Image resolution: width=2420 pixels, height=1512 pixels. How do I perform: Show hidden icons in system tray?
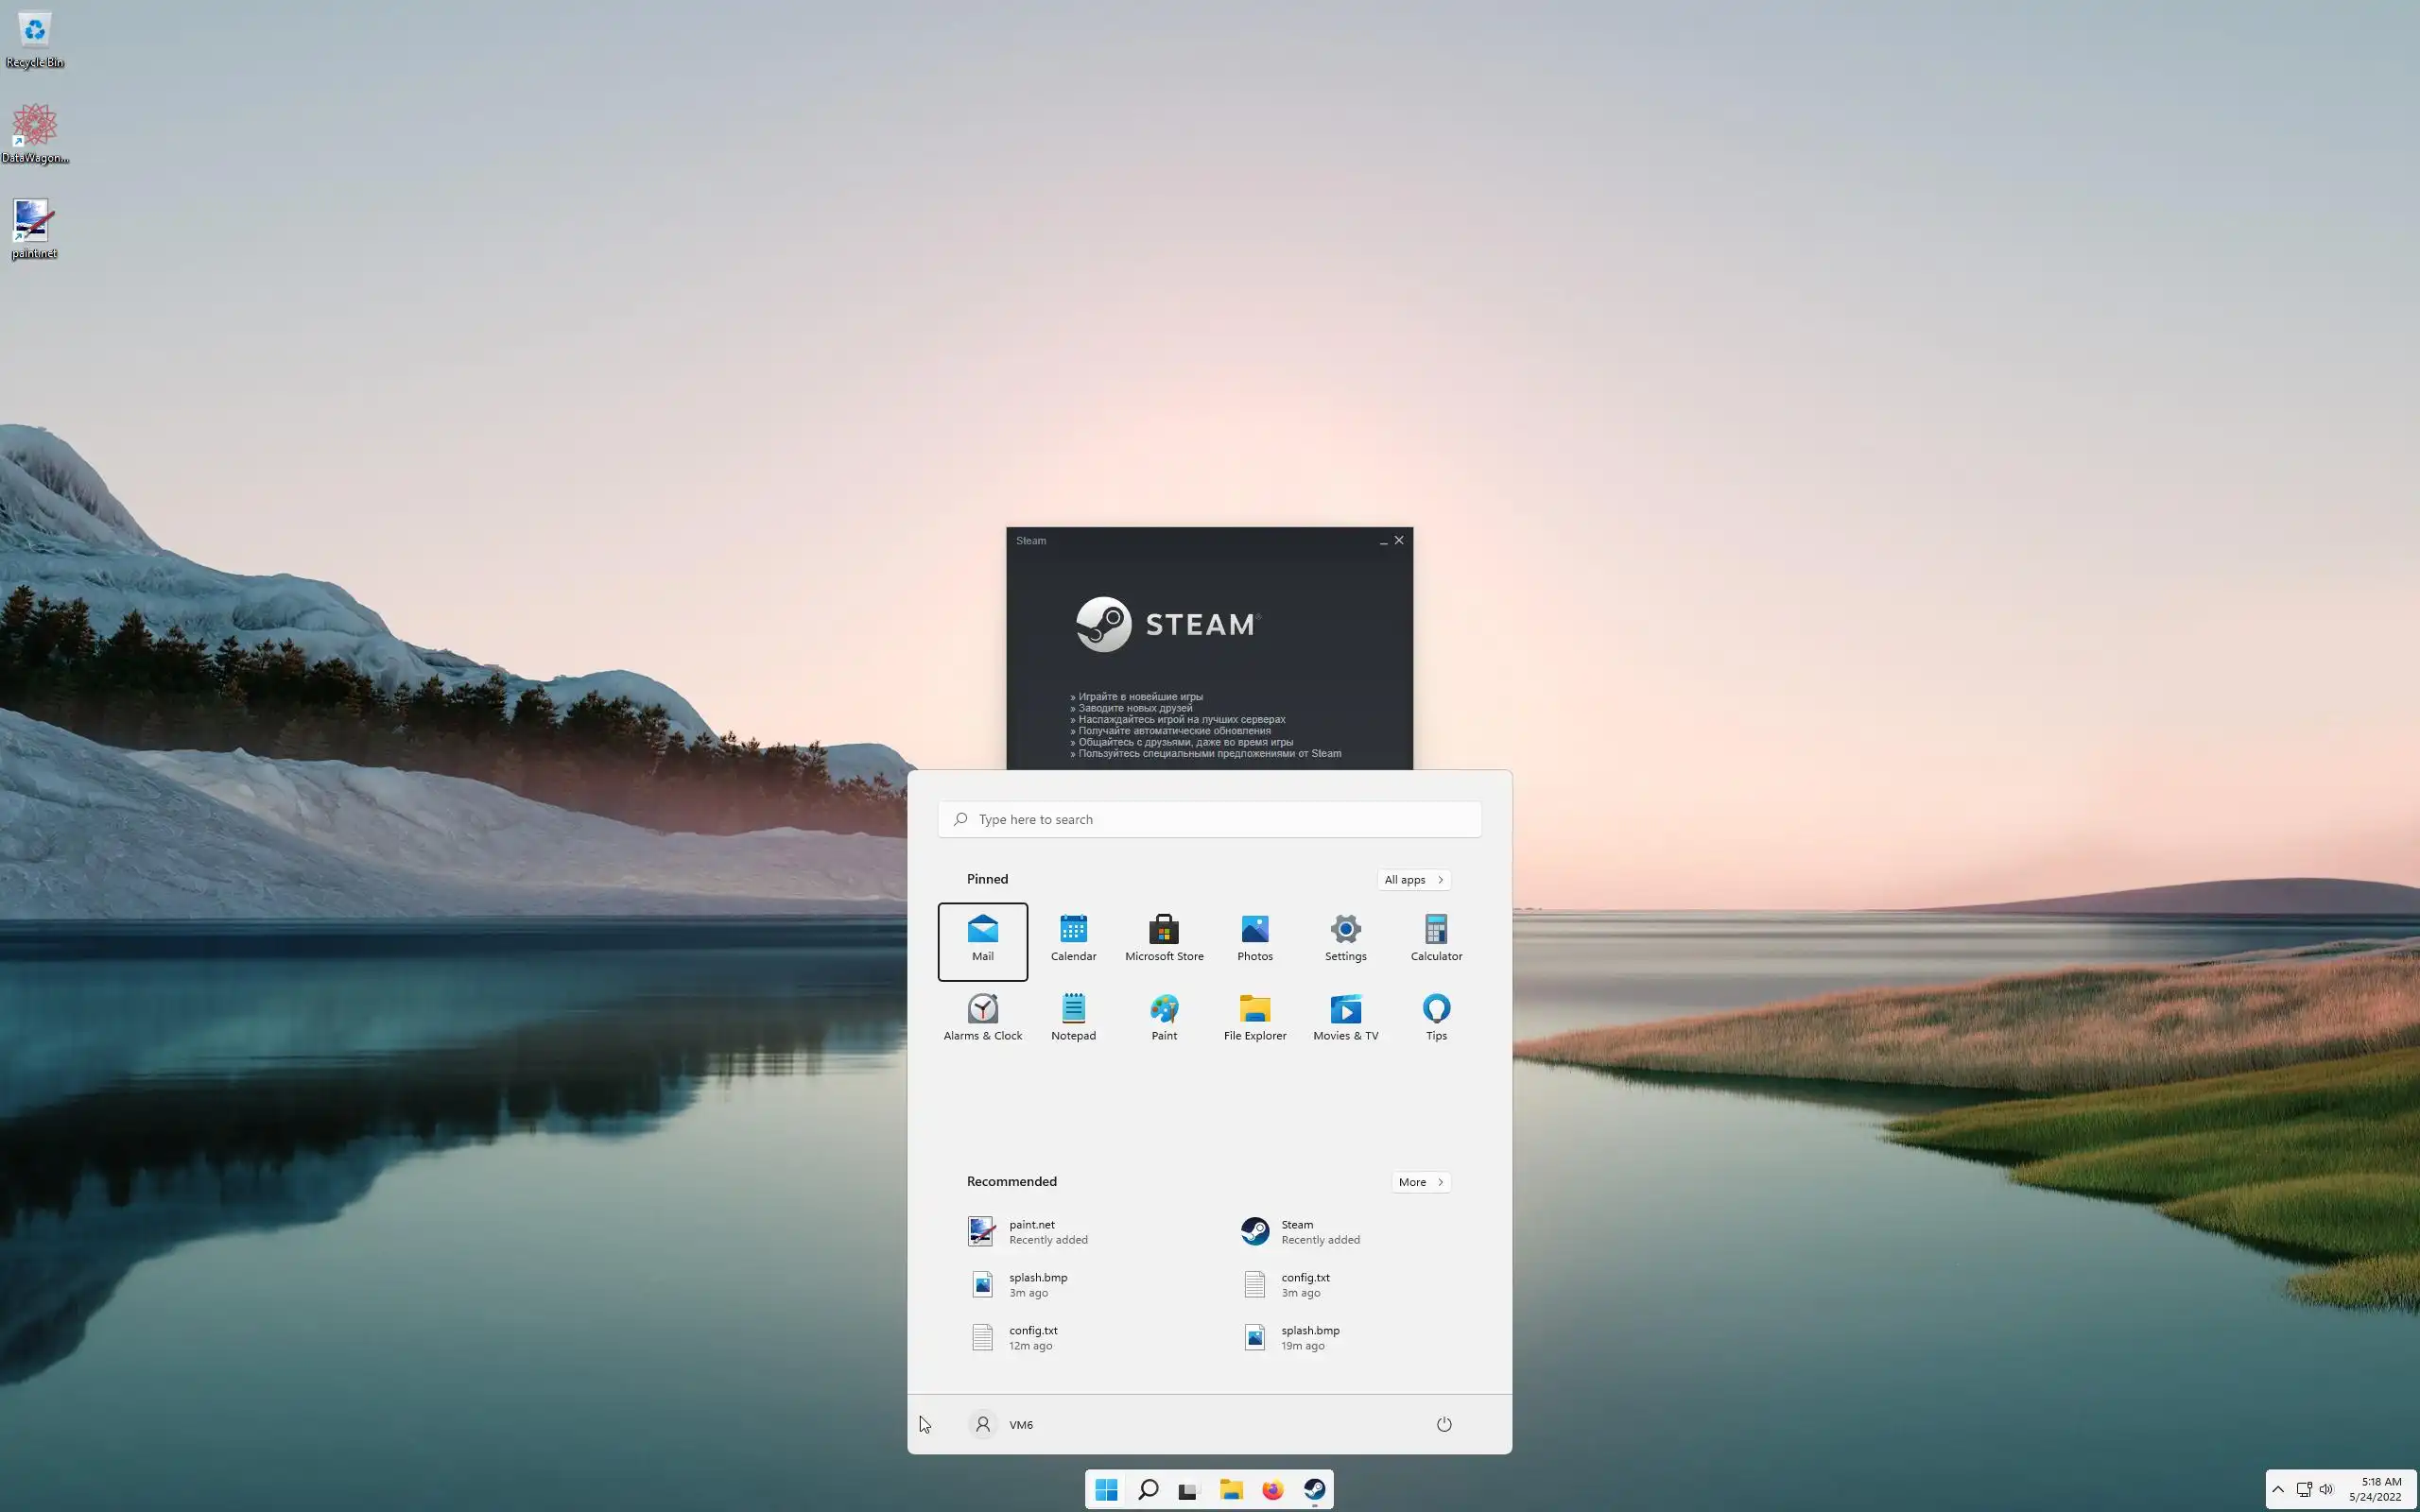coord(2278,1489)
